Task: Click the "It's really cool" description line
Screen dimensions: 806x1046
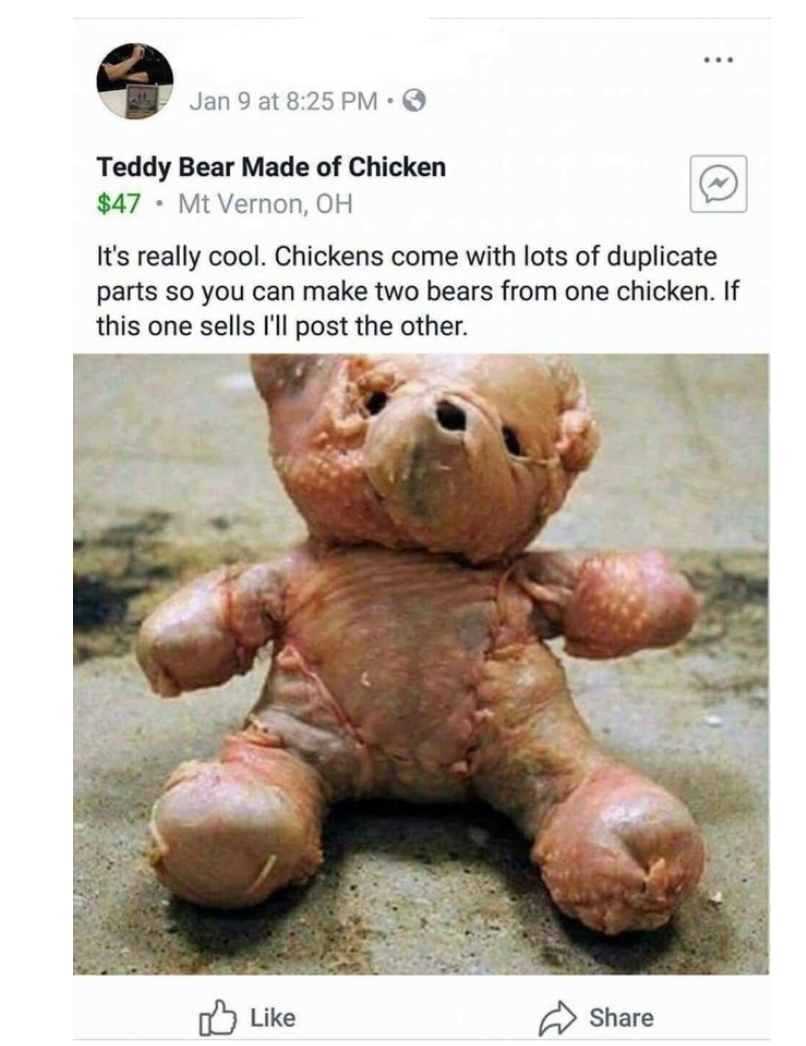Action: [x=407, y=256]
